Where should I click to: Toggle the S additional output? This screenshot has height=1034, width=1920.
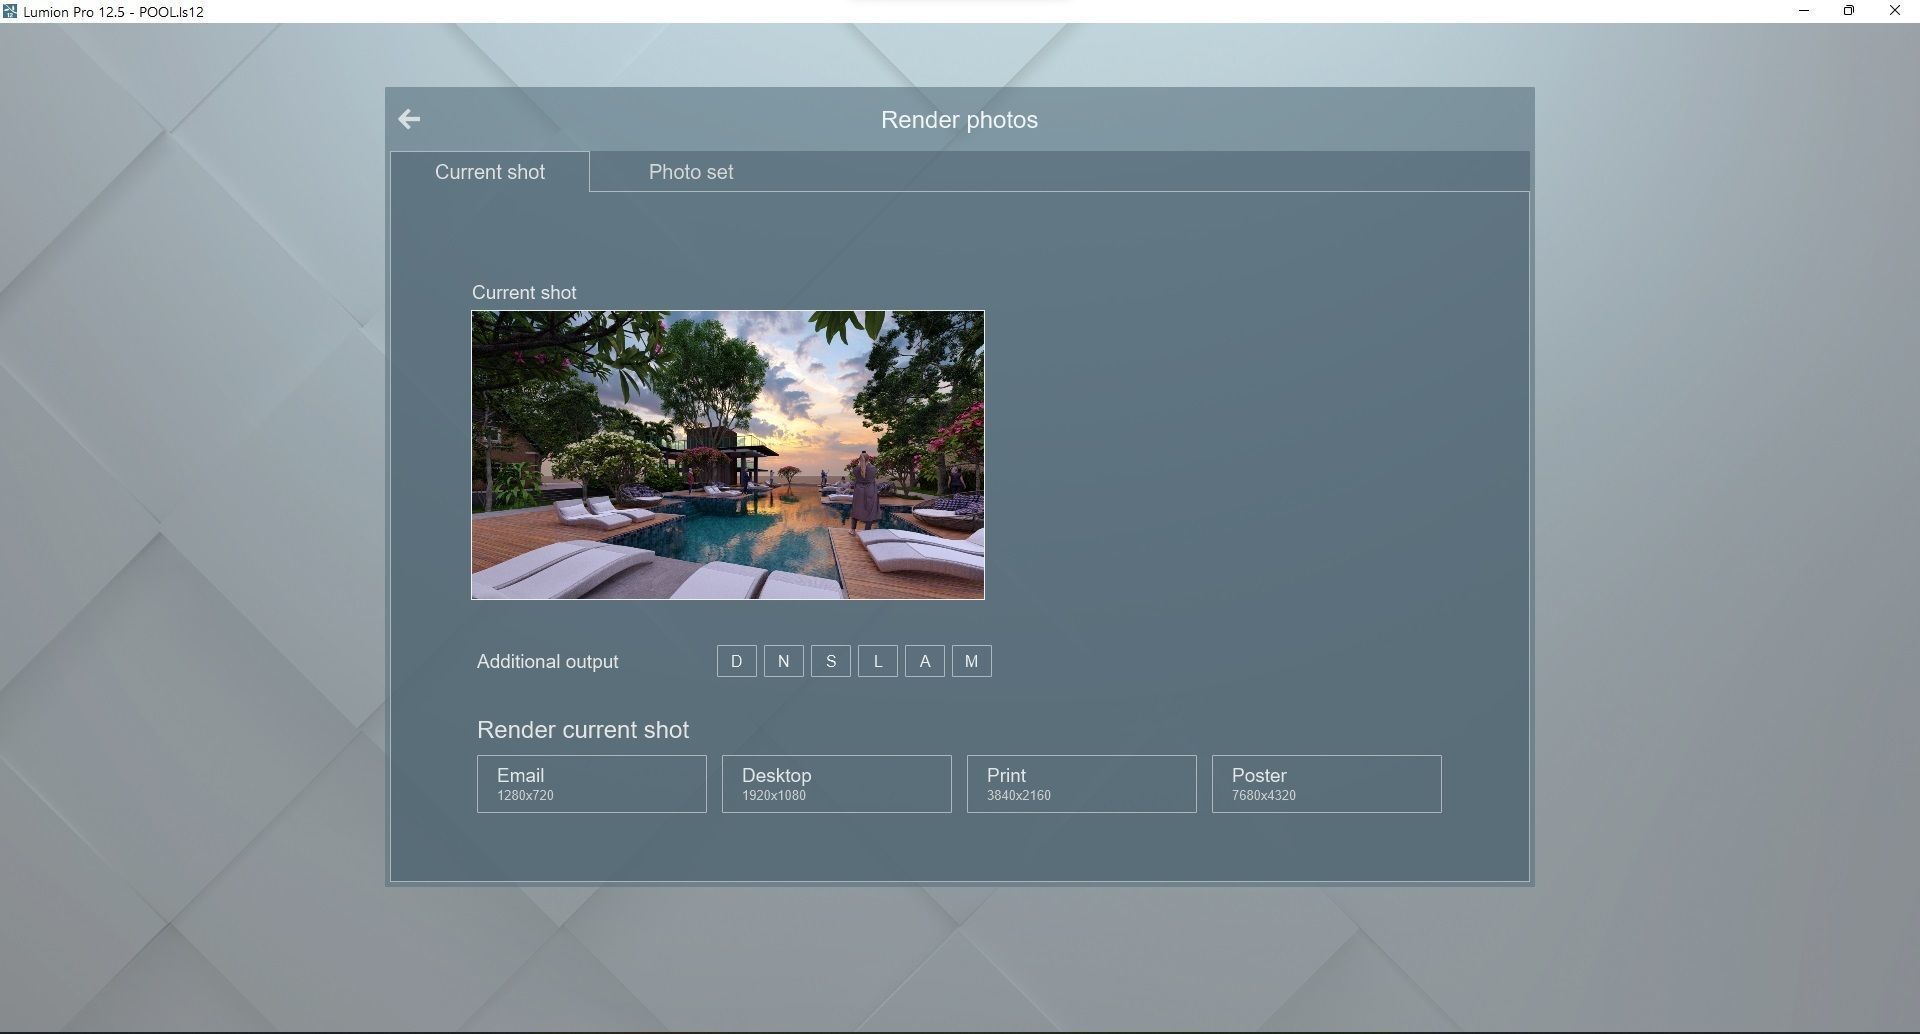point(831,661)
